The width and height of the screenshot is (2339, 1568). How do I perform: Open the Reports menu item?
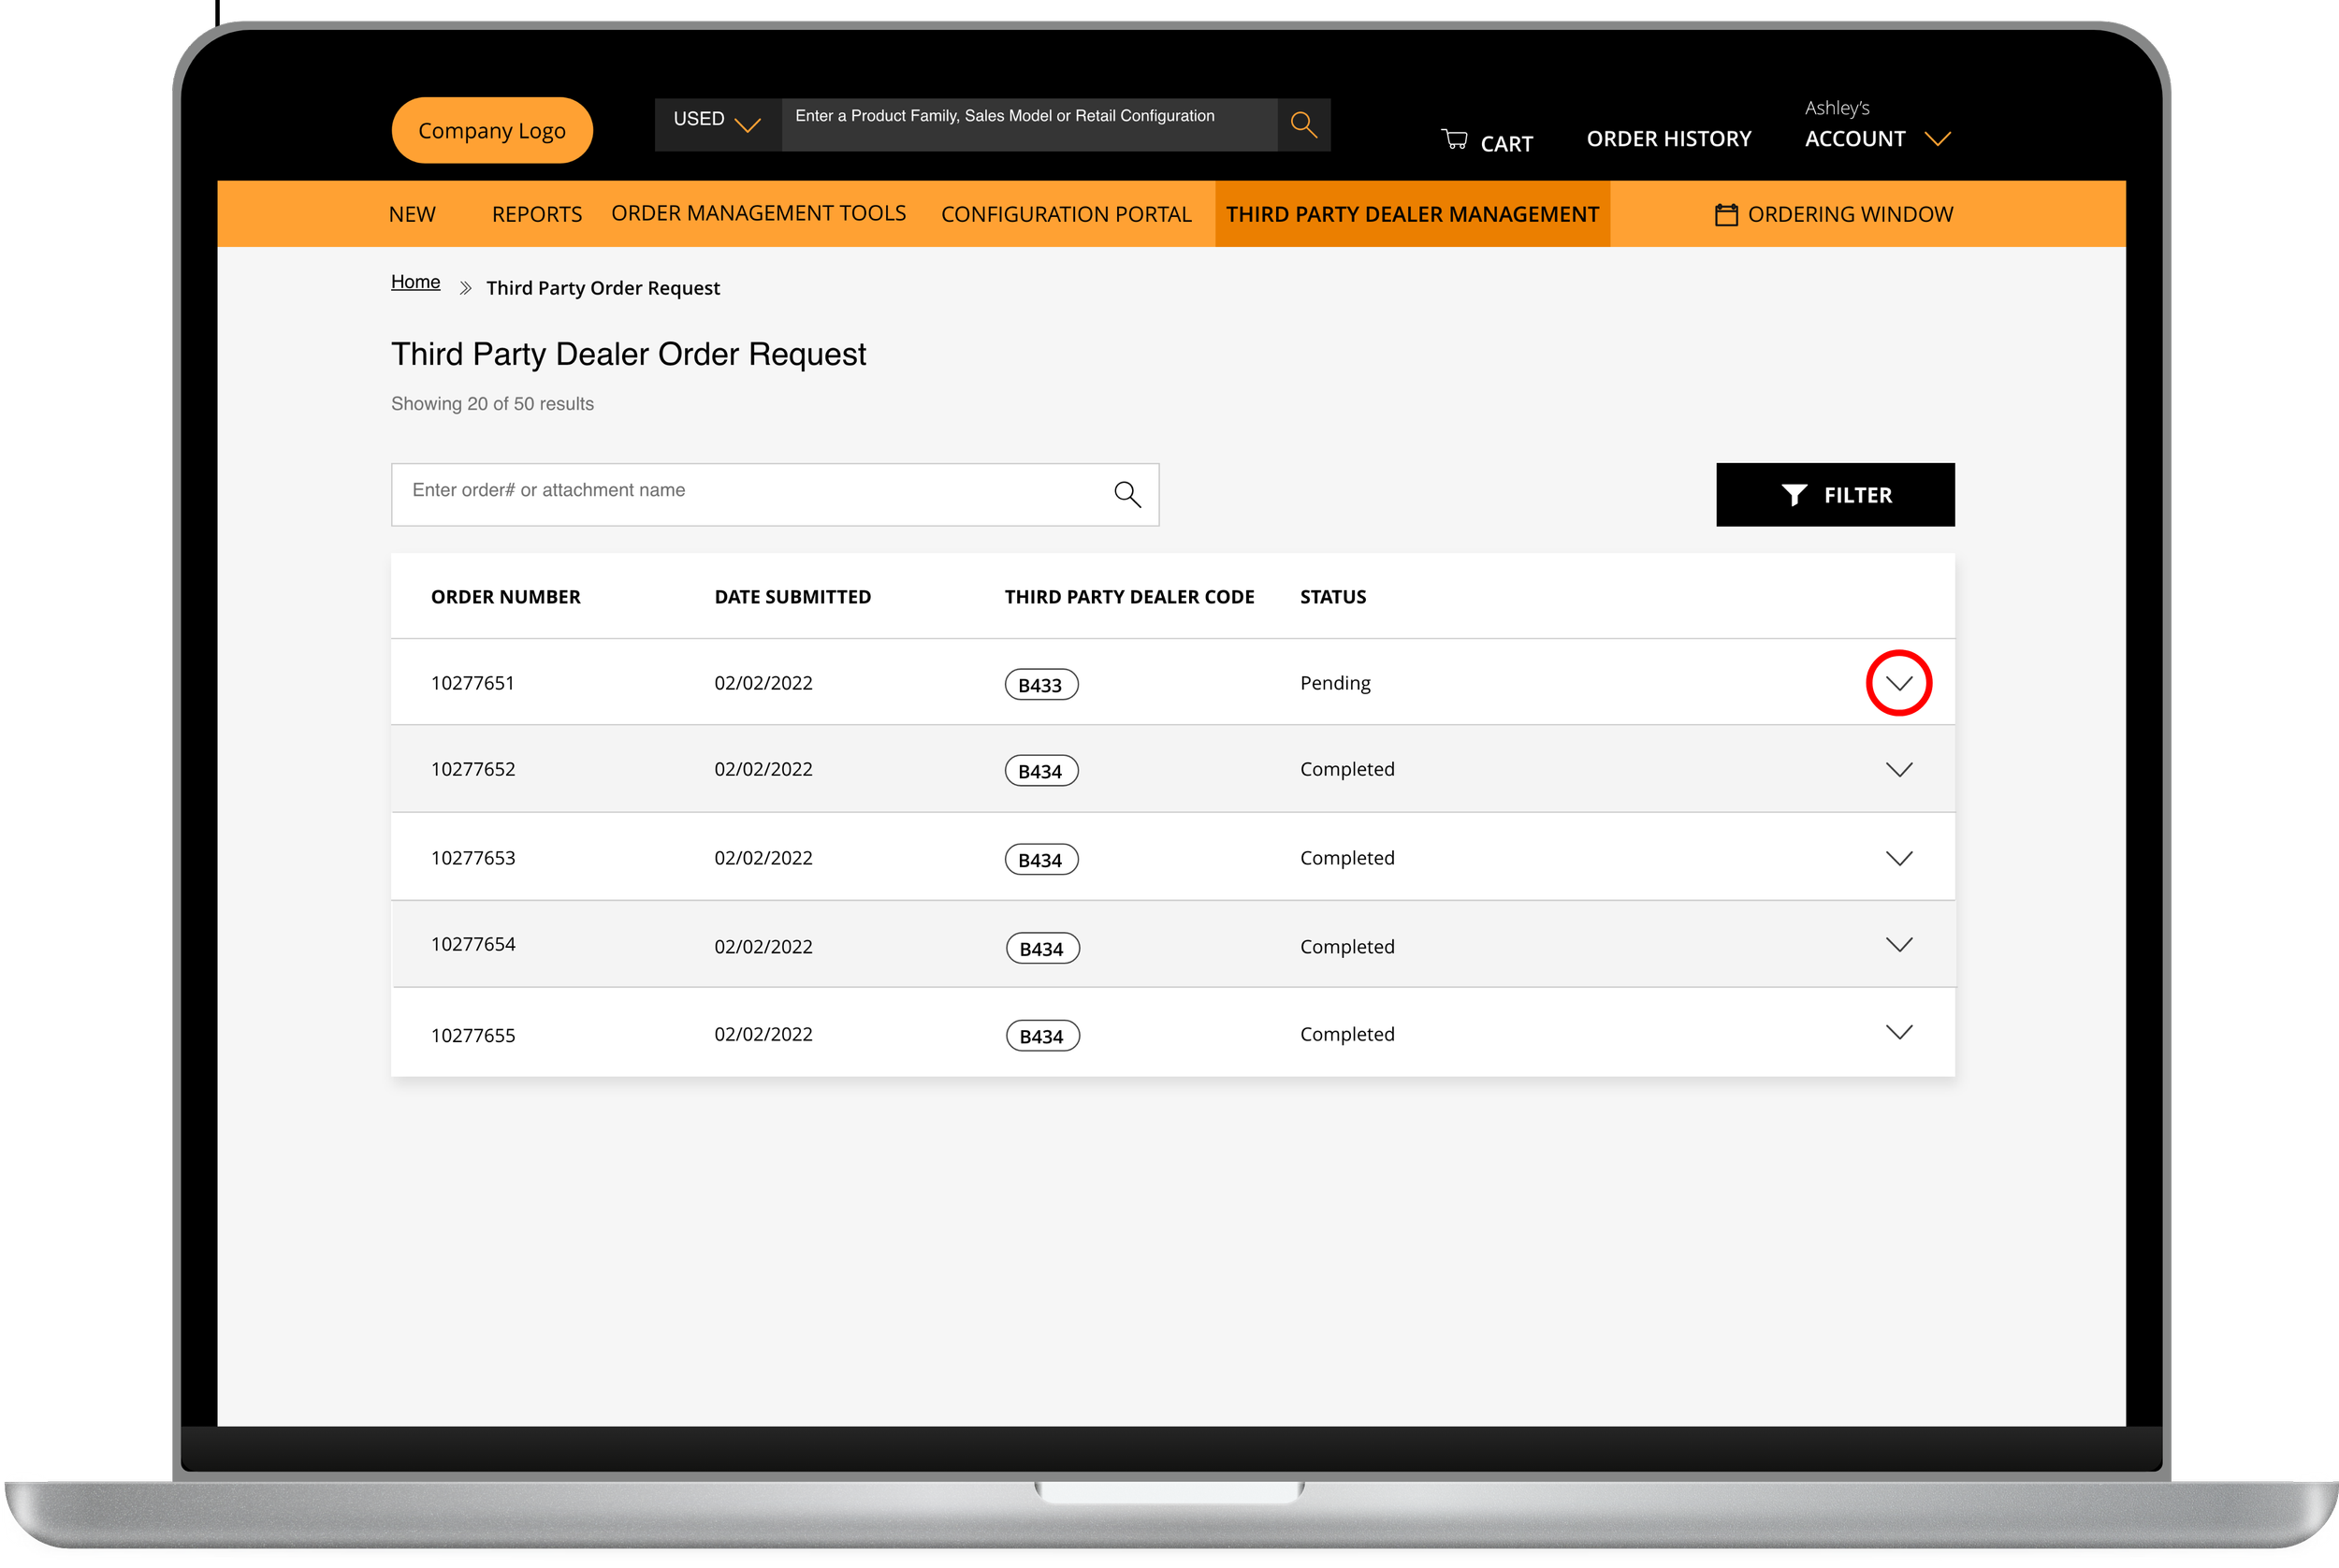[536, 214]
